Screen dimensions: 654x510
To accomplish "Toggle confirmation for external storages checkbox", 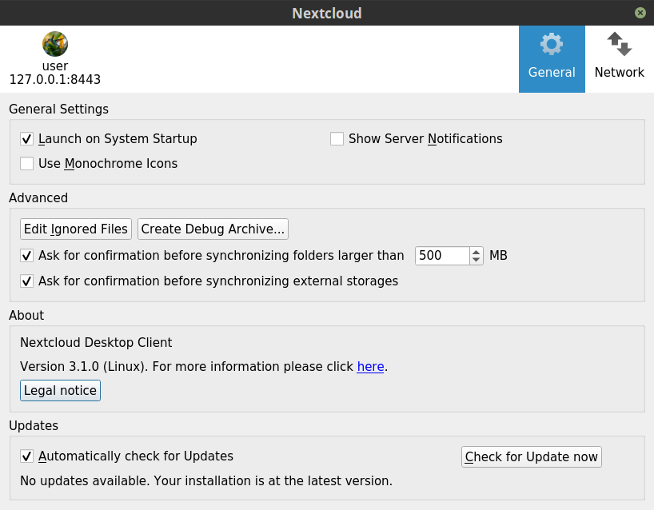I will (27, 281).
